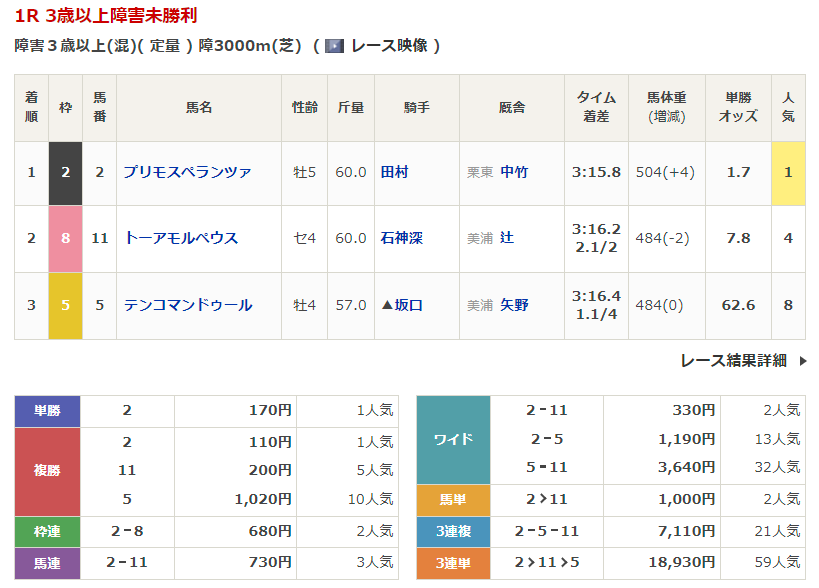Screen dimensions: 819x588
Task: Expand レース結果詳細 arrow
Action: 803,361
